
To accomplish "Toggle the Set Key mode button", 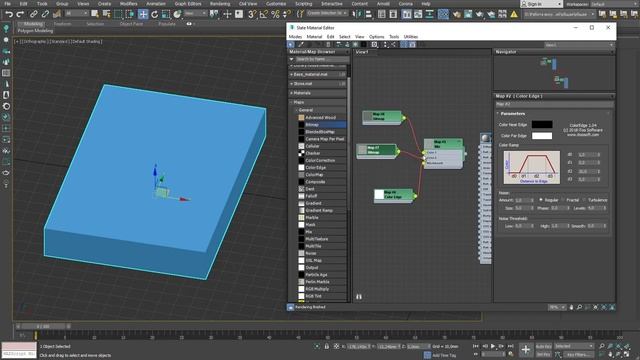I will click(543, 354).
